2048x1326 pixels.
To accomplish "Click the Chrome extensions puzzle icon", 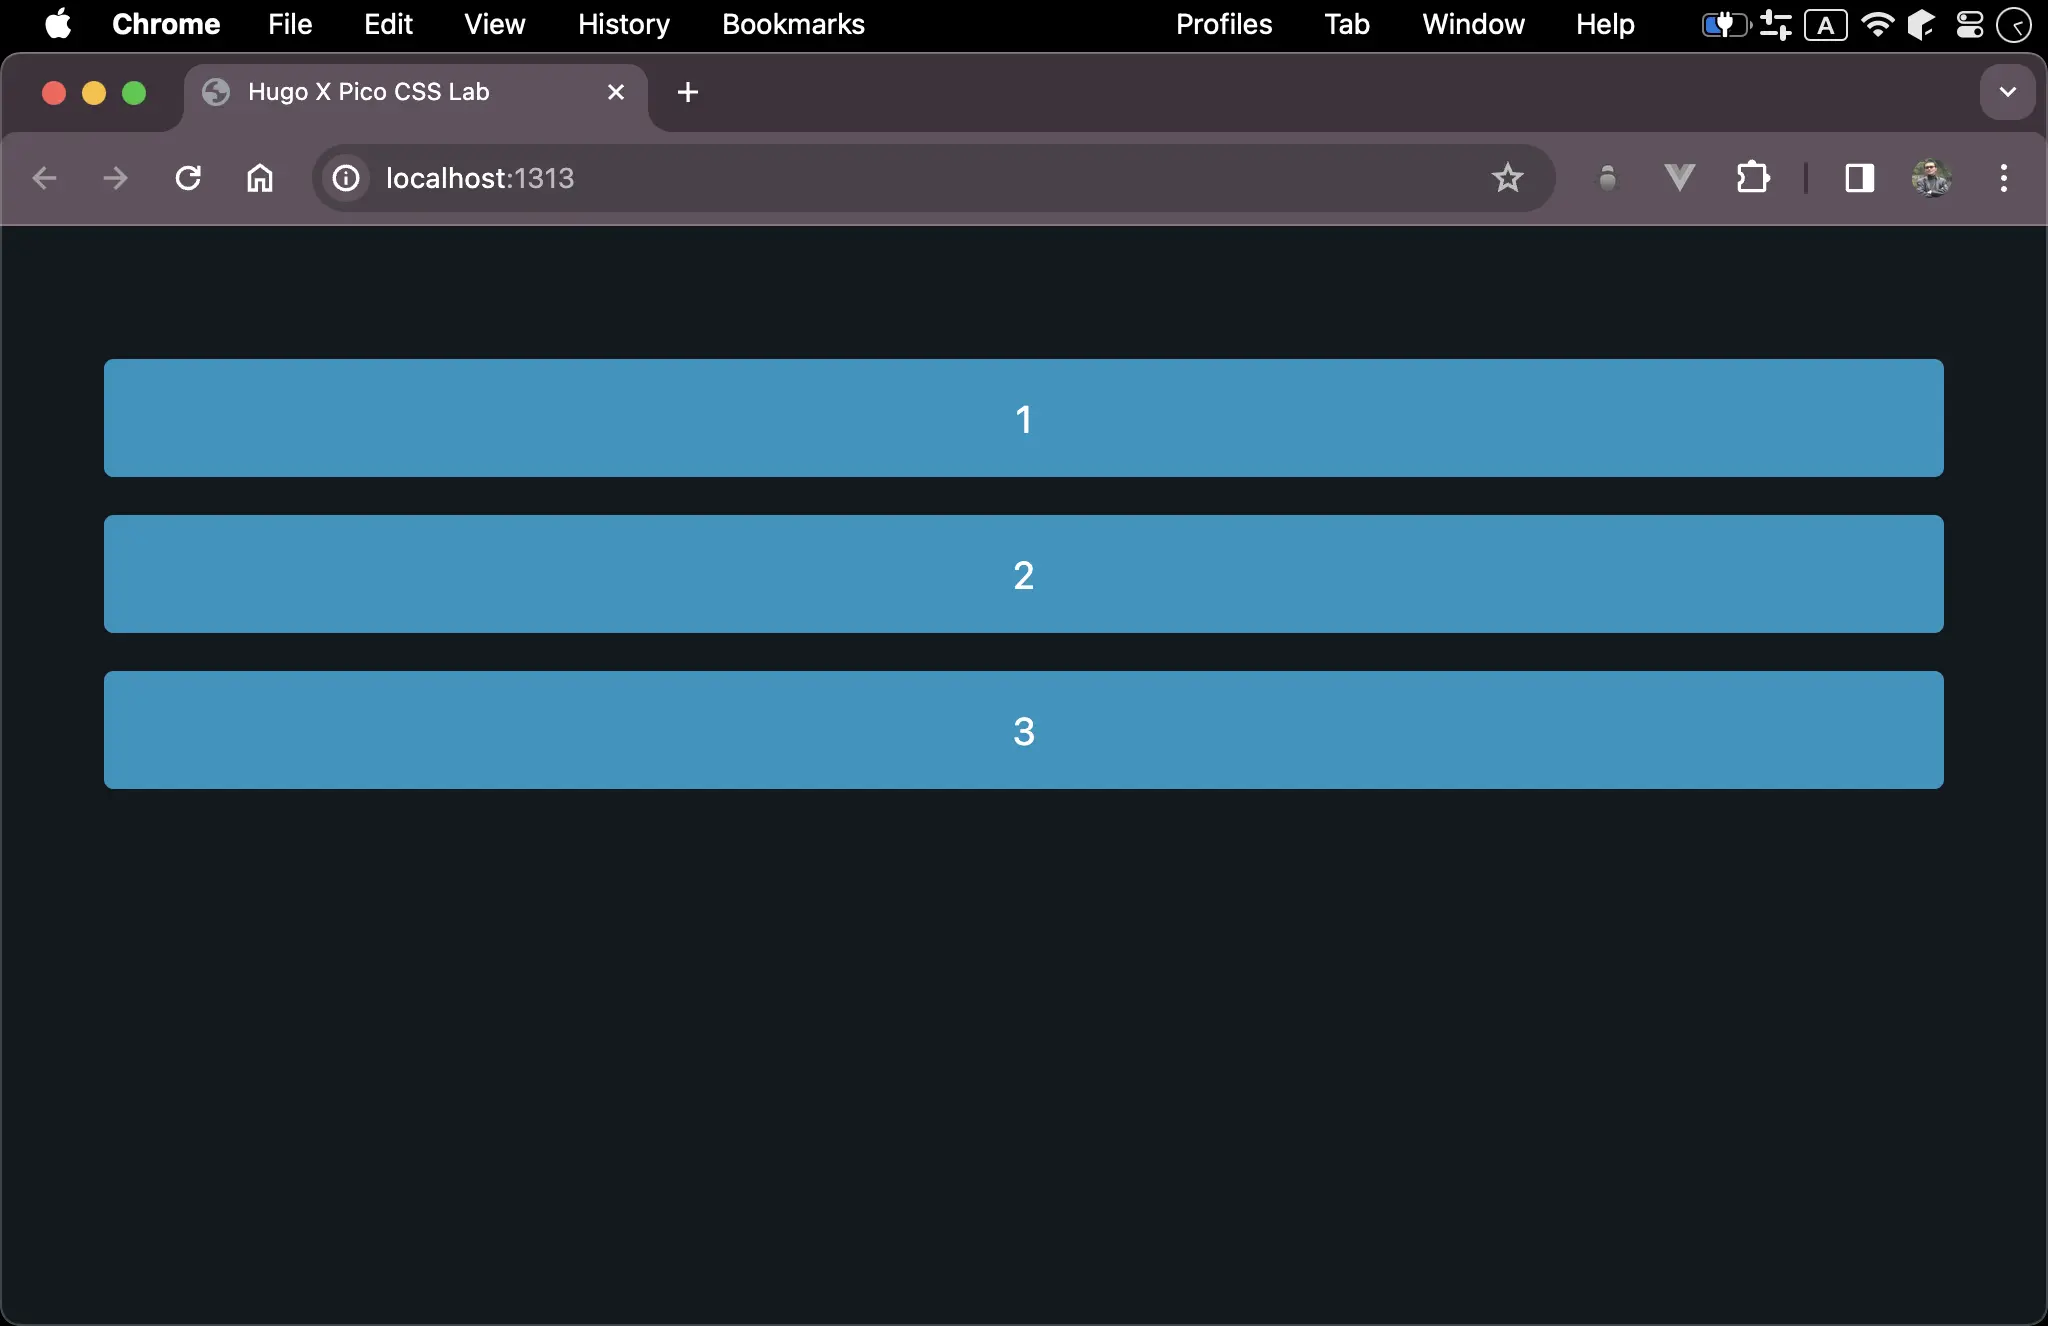I will click(1755, 178).
